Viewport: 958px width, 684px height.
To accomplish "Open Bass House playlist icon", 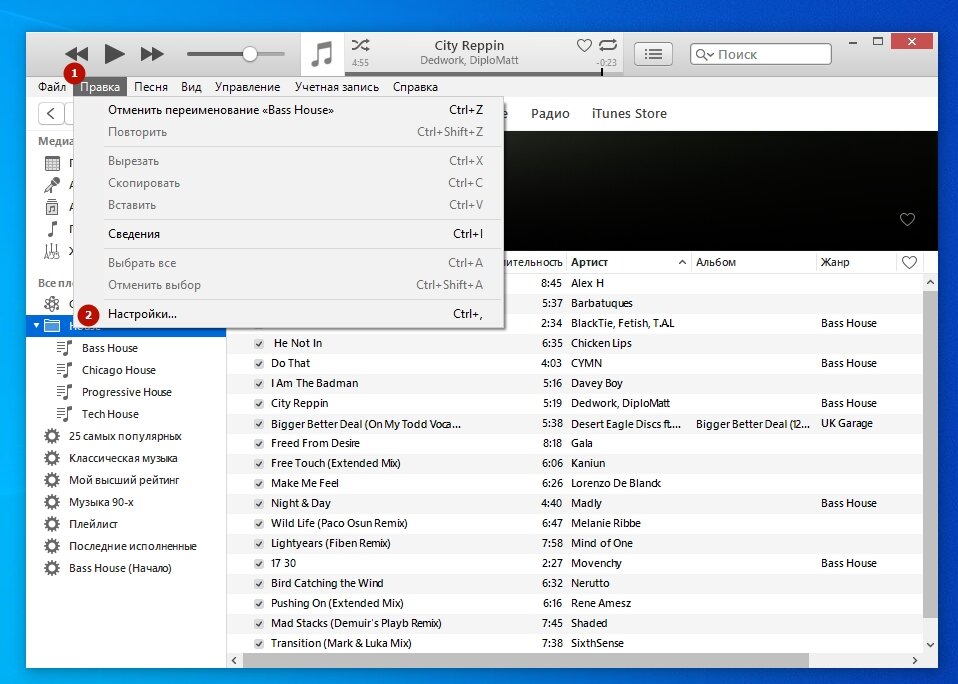I will point(64,348).
